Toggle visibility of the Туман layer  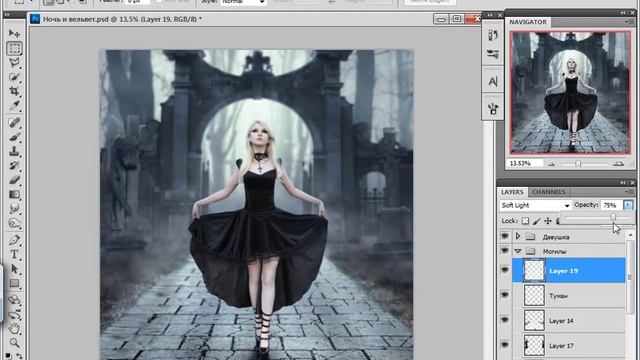point(505,295)
